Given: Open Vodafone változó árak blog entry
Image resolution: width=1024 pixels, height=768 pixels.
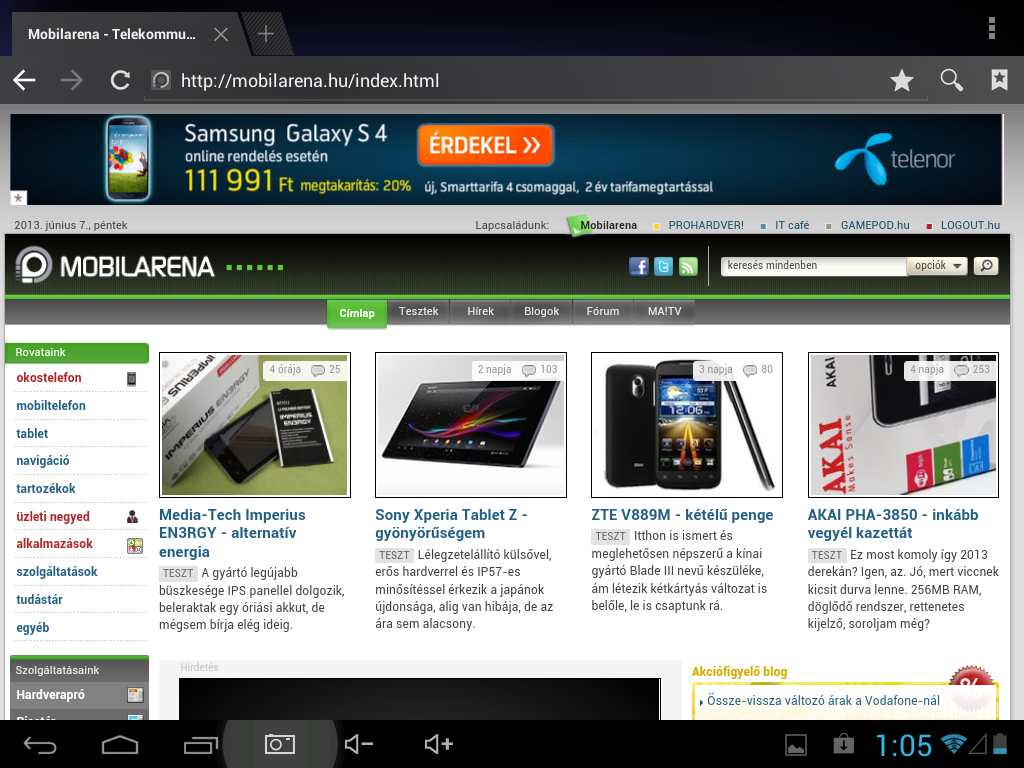Looking at the screenshot, I should pos(823,701).
